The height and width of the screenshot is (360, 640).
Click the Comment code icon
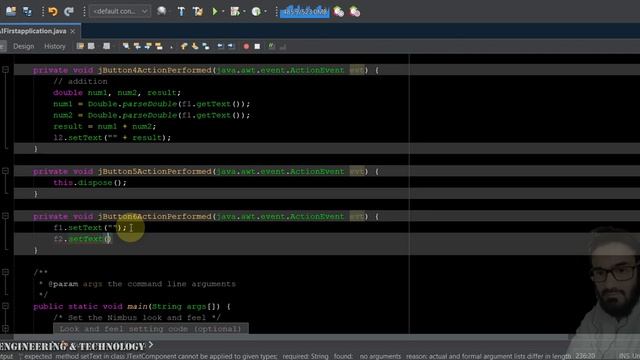[271, 47]
